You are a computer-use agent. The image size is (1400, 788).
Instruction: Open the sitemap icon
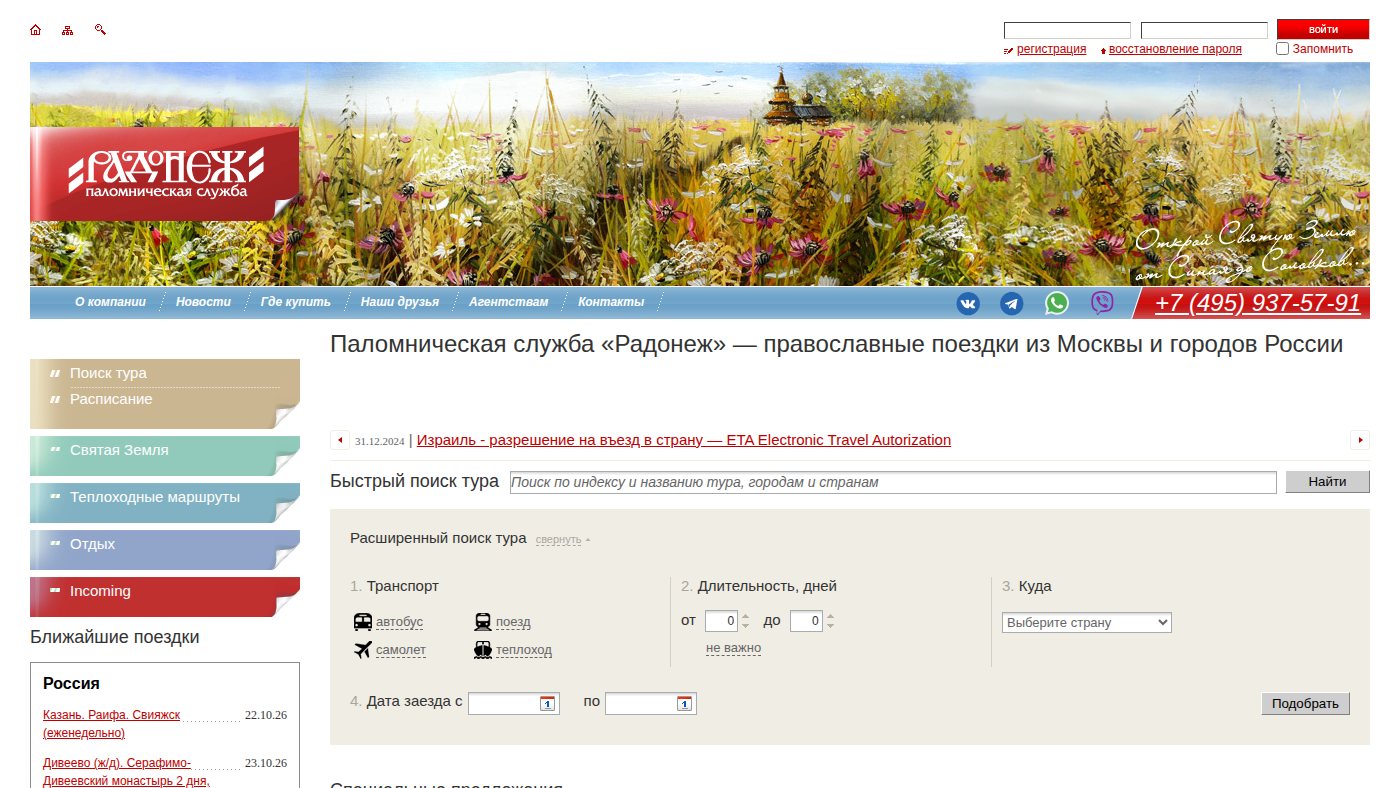pyautogui.click(x=68, y=30)
